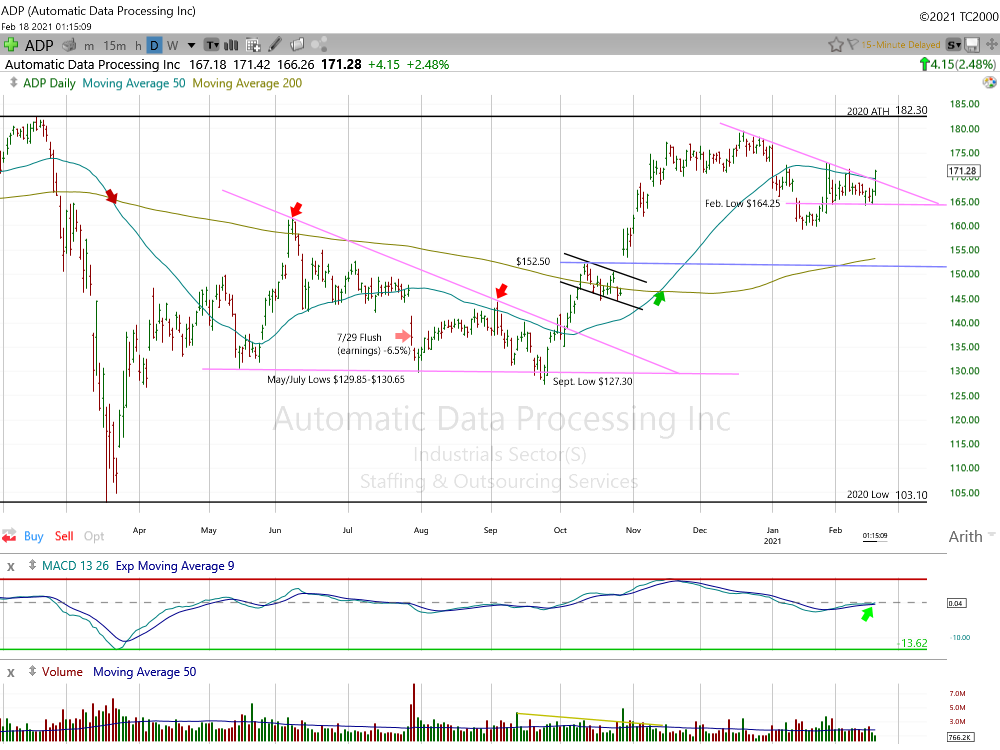This screenshot has height=750, width=1000.
Task: Close the Volume indicator pane
Action: click(x=11, y=672)
